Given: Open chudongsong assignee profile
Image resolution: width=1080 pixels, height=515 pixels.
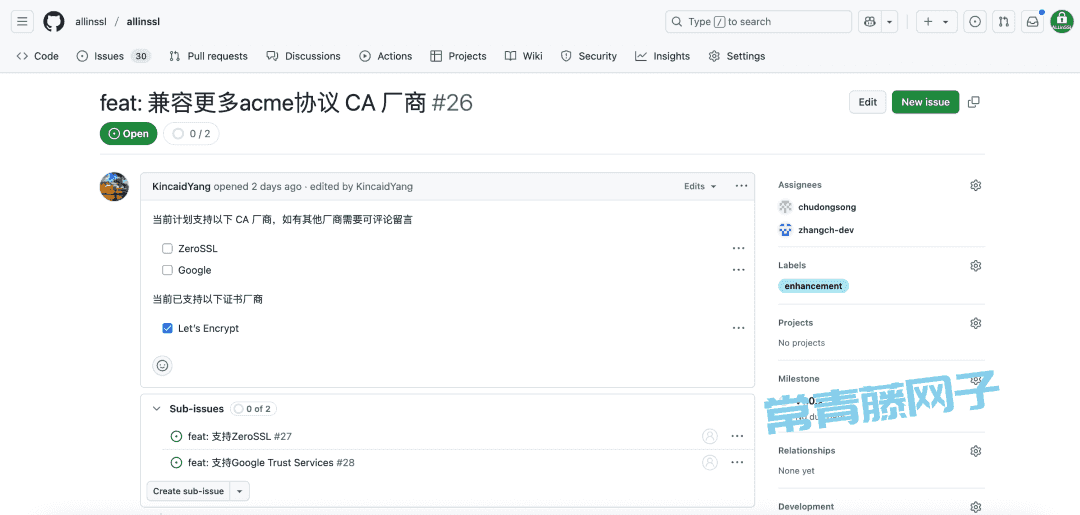Looking at the screenshot, I should [827, 207].
